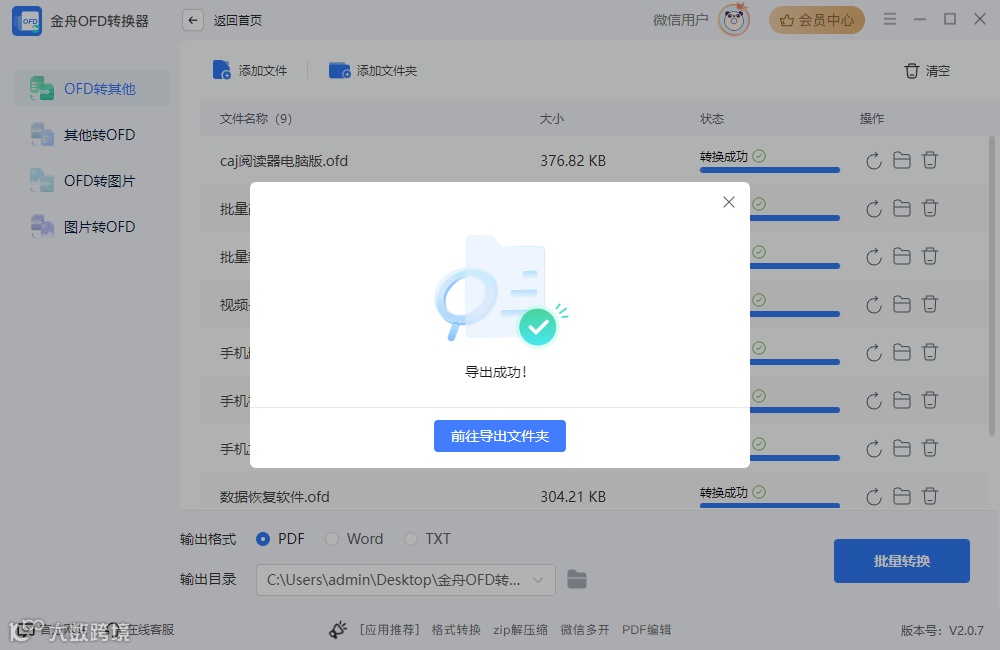1000x650 pixels.
Task: Start conversion with 批量转换 button
Action: coord(901,561)
